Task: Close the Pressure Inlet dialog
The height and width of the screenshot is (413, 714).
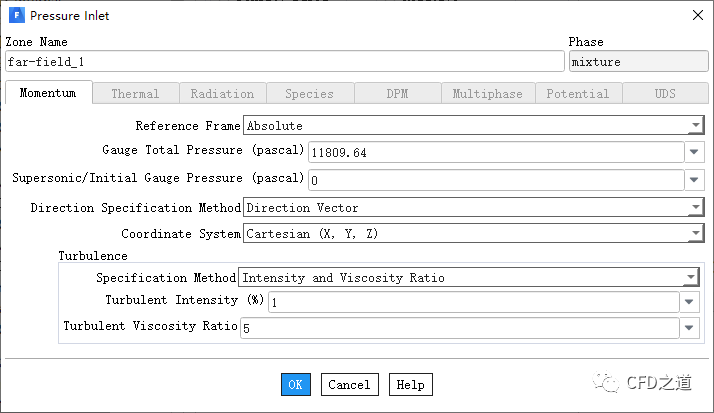Action: pos(697,15)
